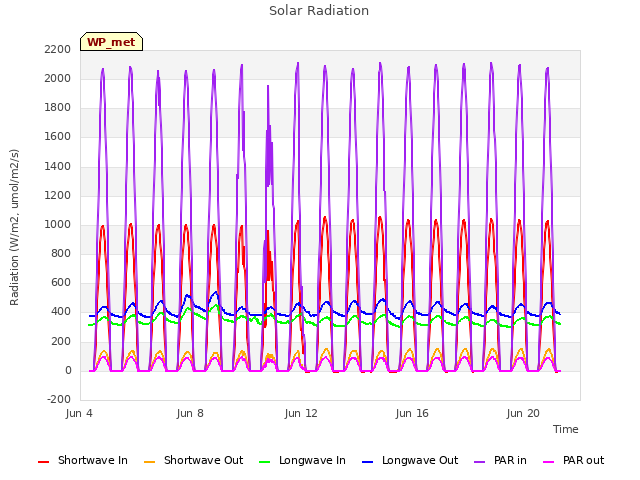Screen dimensions: 640x480
Task: Click the 1400 y-axis tick label
Action: [x=58, y=167]
